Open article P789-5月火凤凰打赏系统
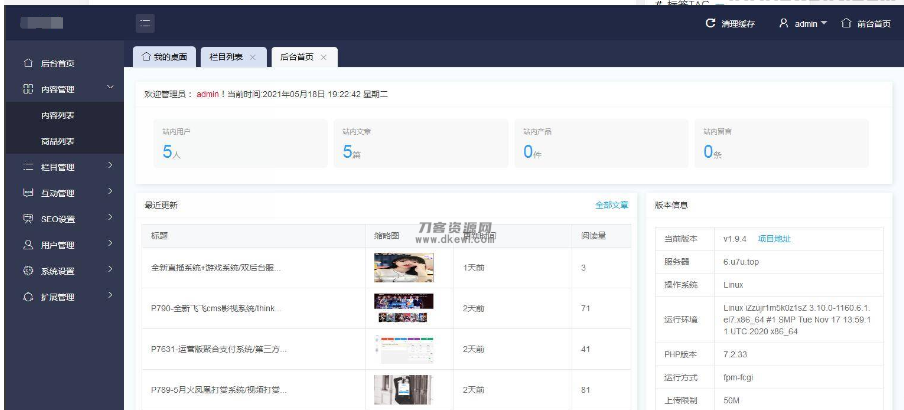 tap(219, 390)
